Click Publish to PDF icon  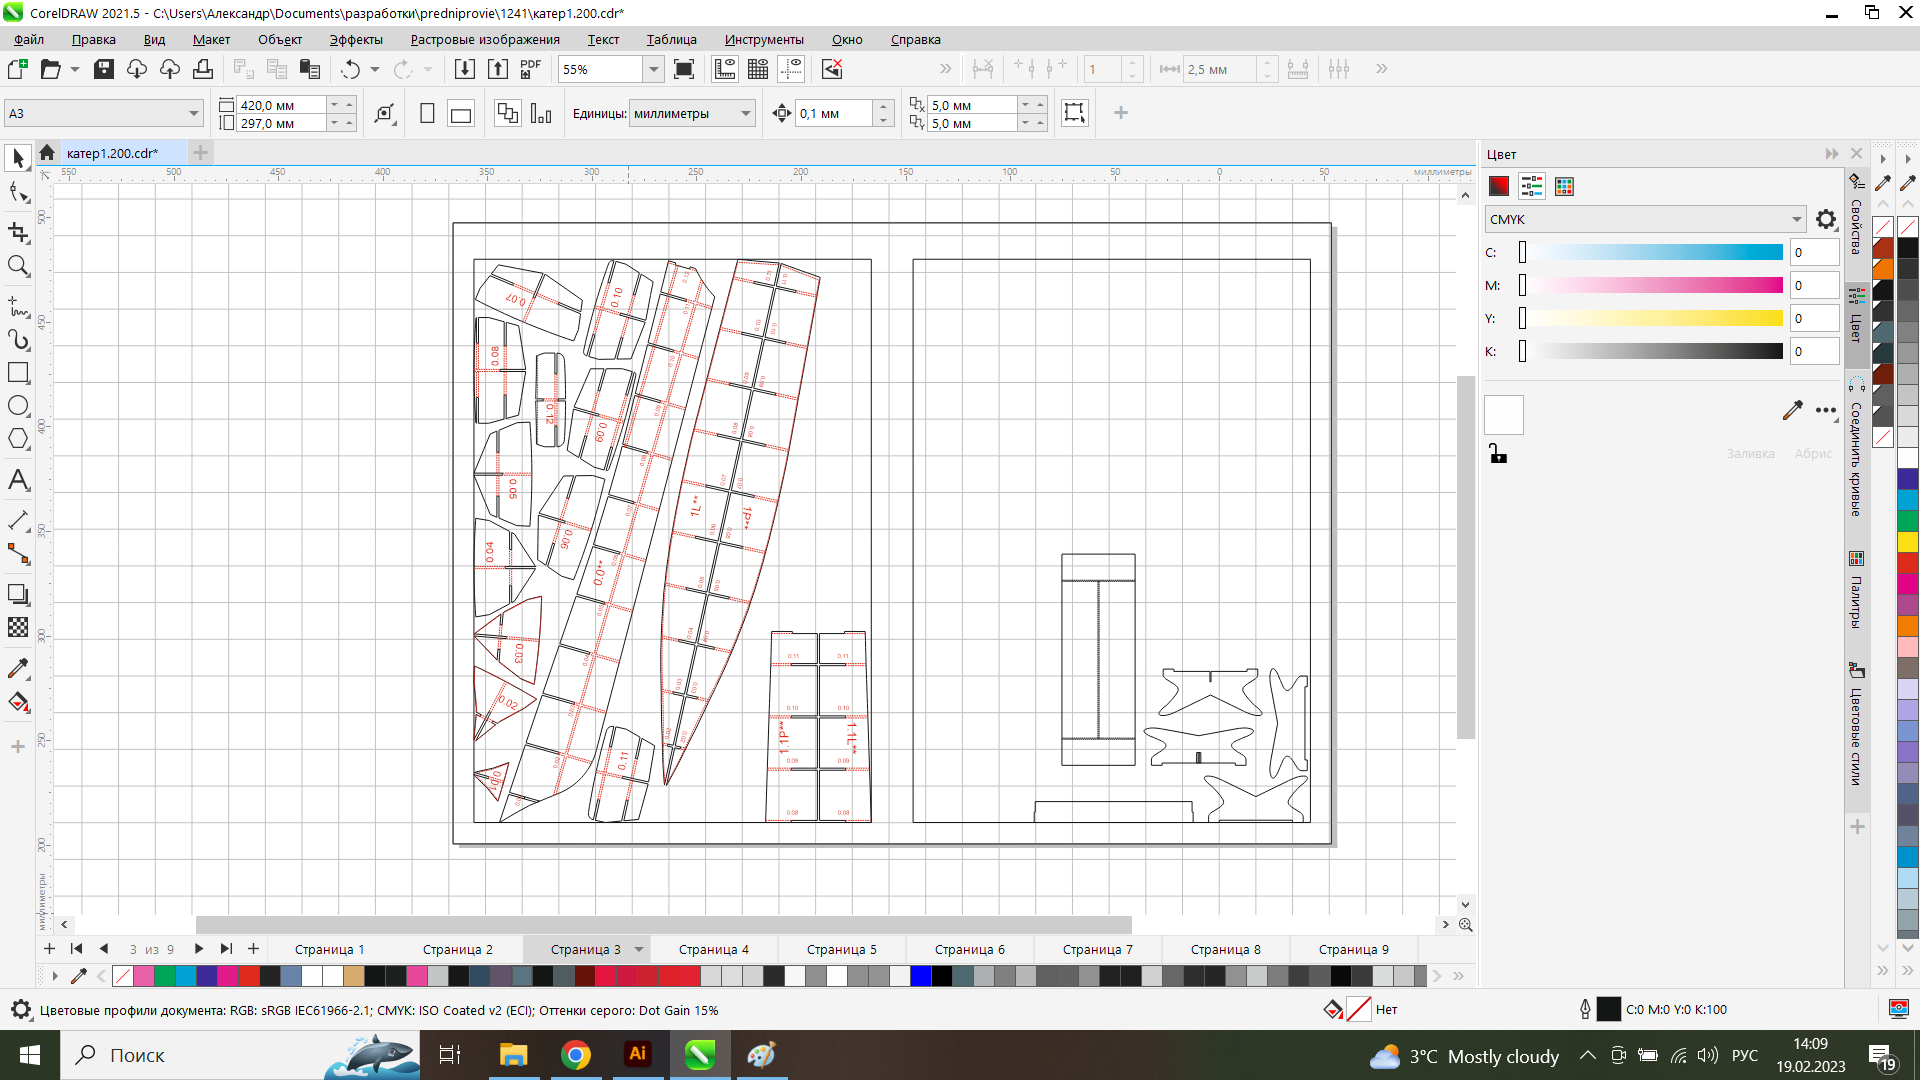[x=530, y=69]
